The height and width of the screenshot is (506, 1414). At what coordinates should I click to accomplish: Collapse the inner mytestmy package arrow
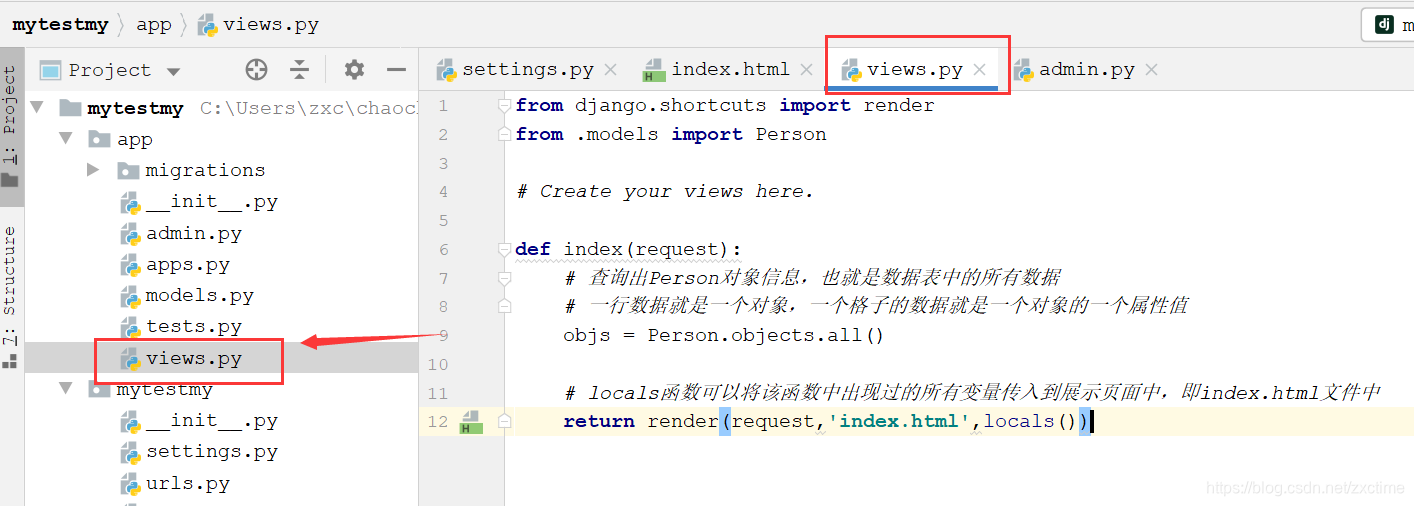[x=66, y=389]
